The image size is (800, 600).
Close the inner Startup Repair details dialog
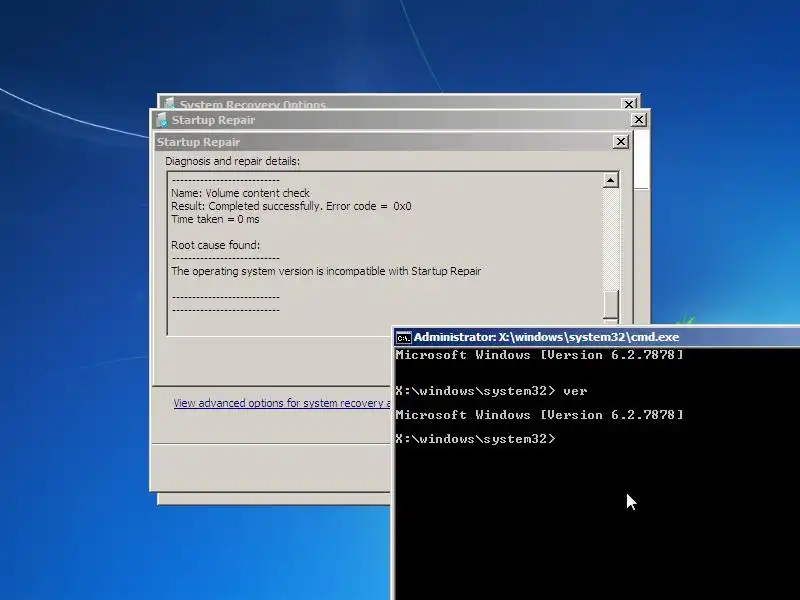point(620,142)
